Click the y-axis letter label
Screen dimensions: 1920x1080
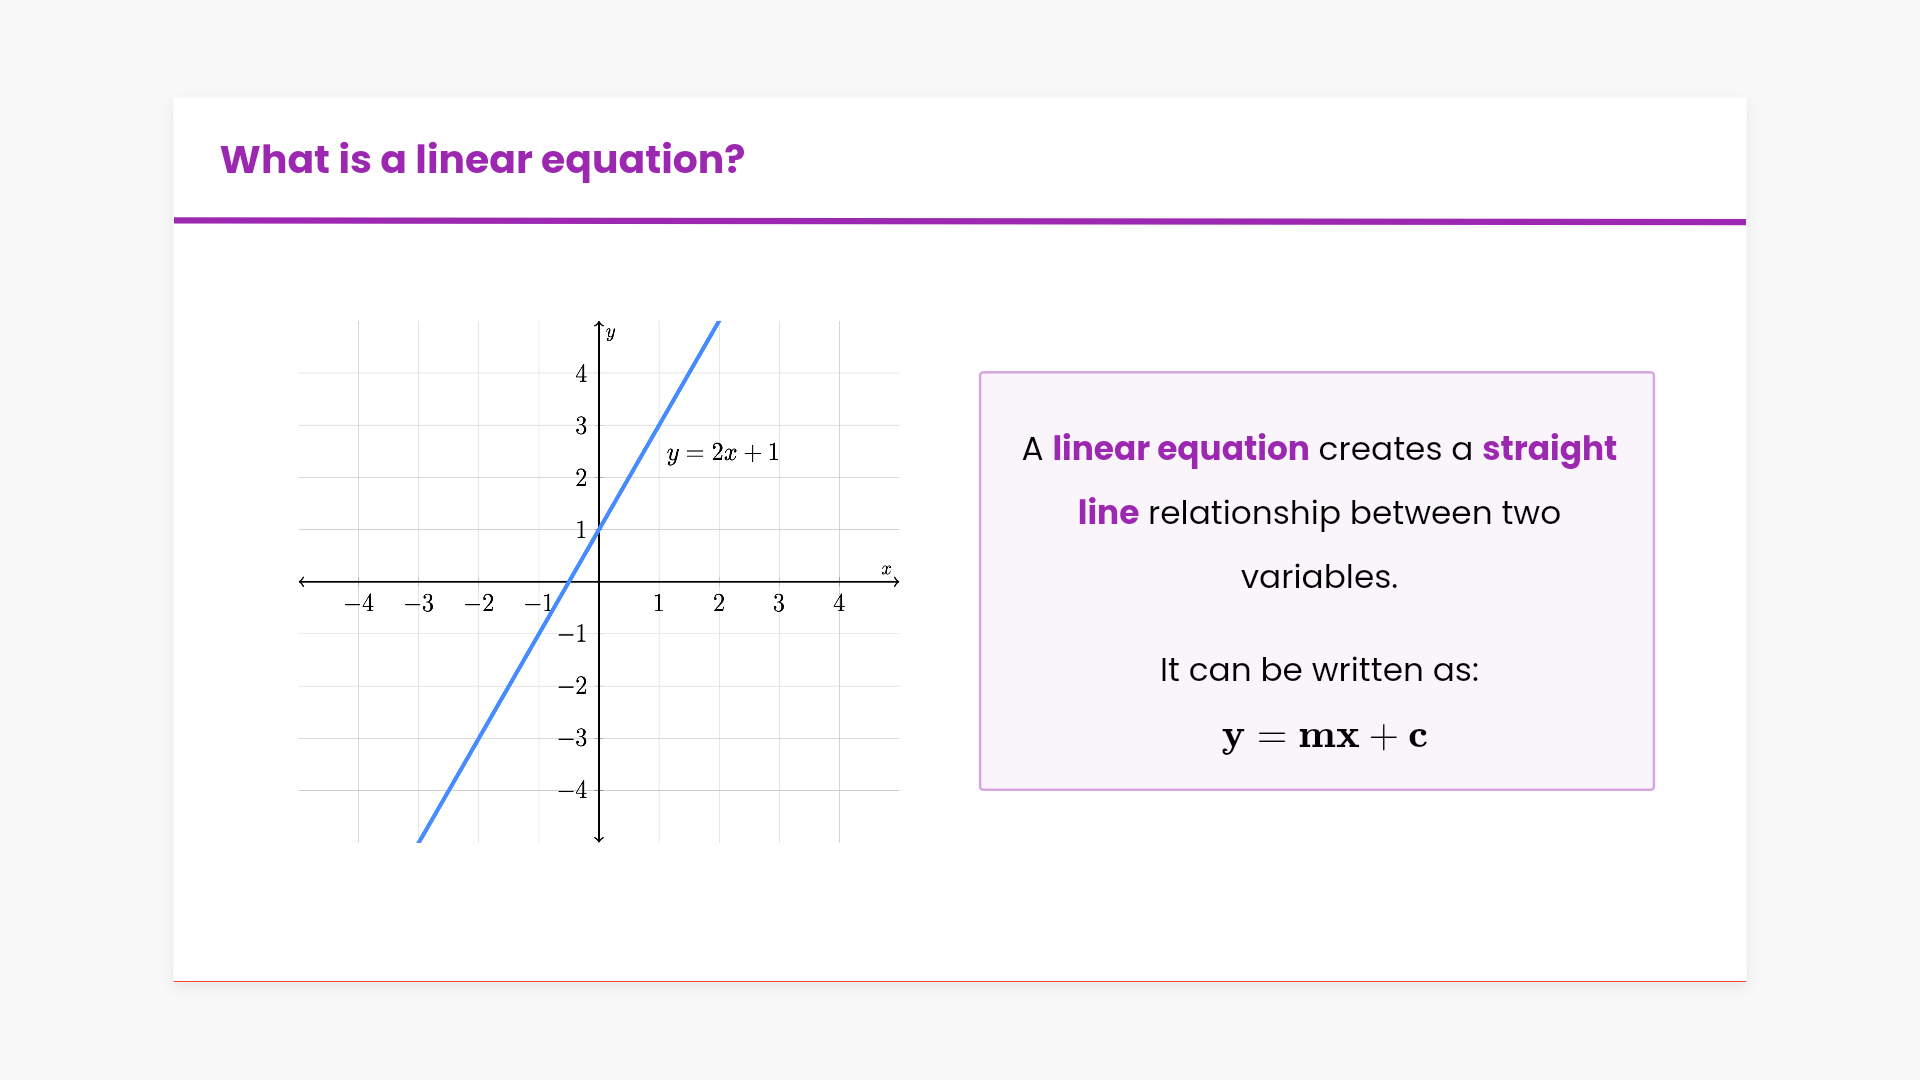611,332
